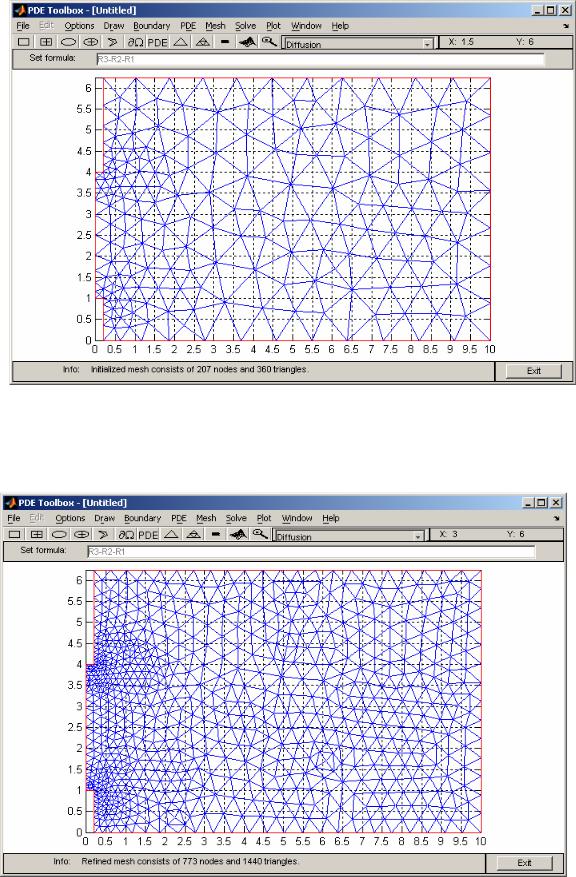Click the 3D plot solution icon in refined-mesh window
The height and width of the screenshot is (877, 576).
(238, 534)
